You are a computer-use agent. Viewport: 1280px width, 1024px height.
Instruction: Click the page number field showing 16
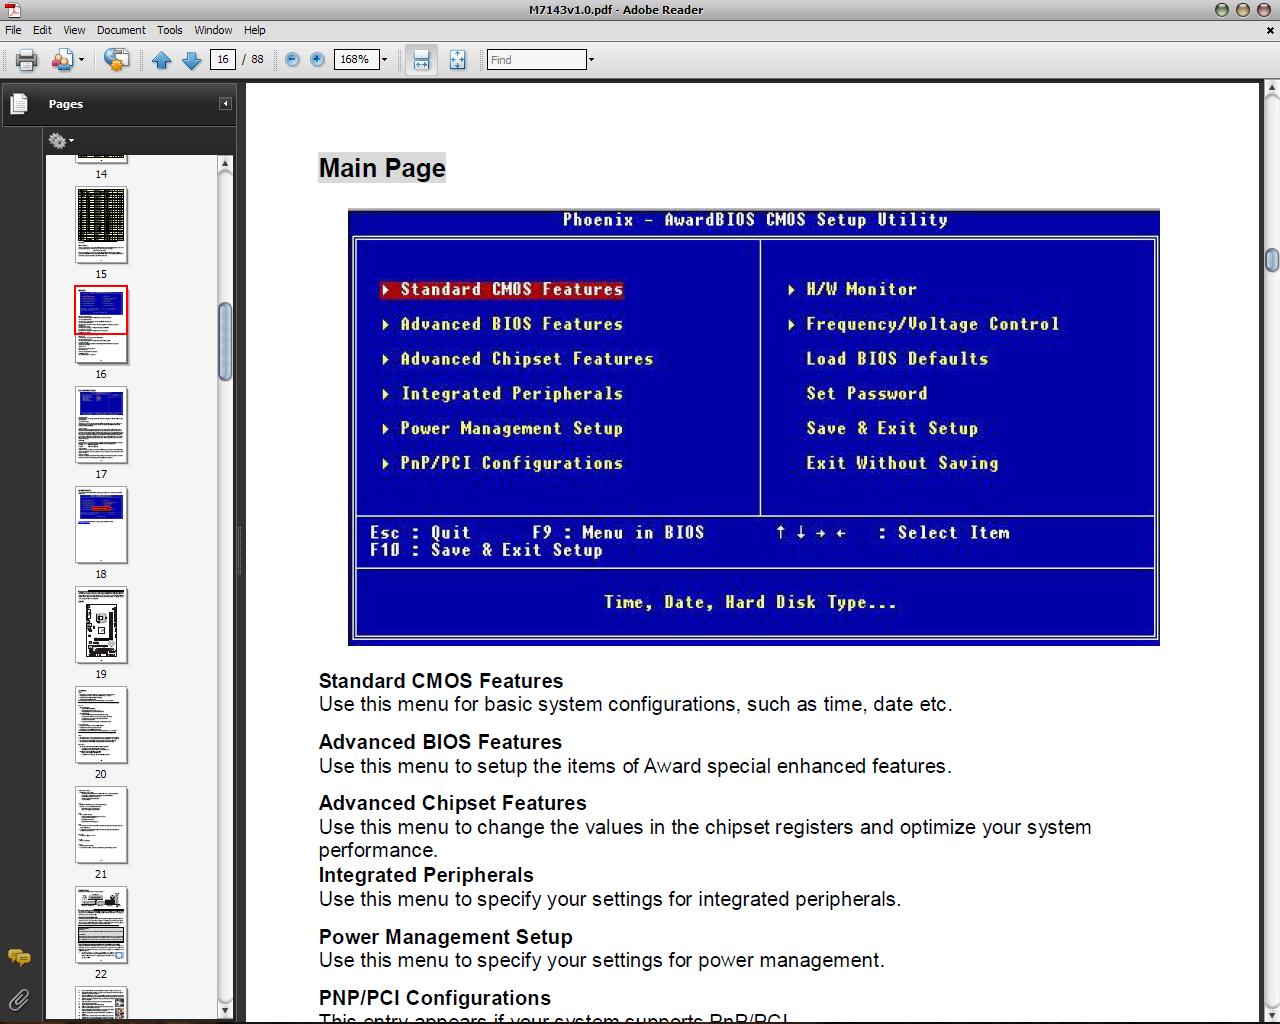click(x=222, y=60)
